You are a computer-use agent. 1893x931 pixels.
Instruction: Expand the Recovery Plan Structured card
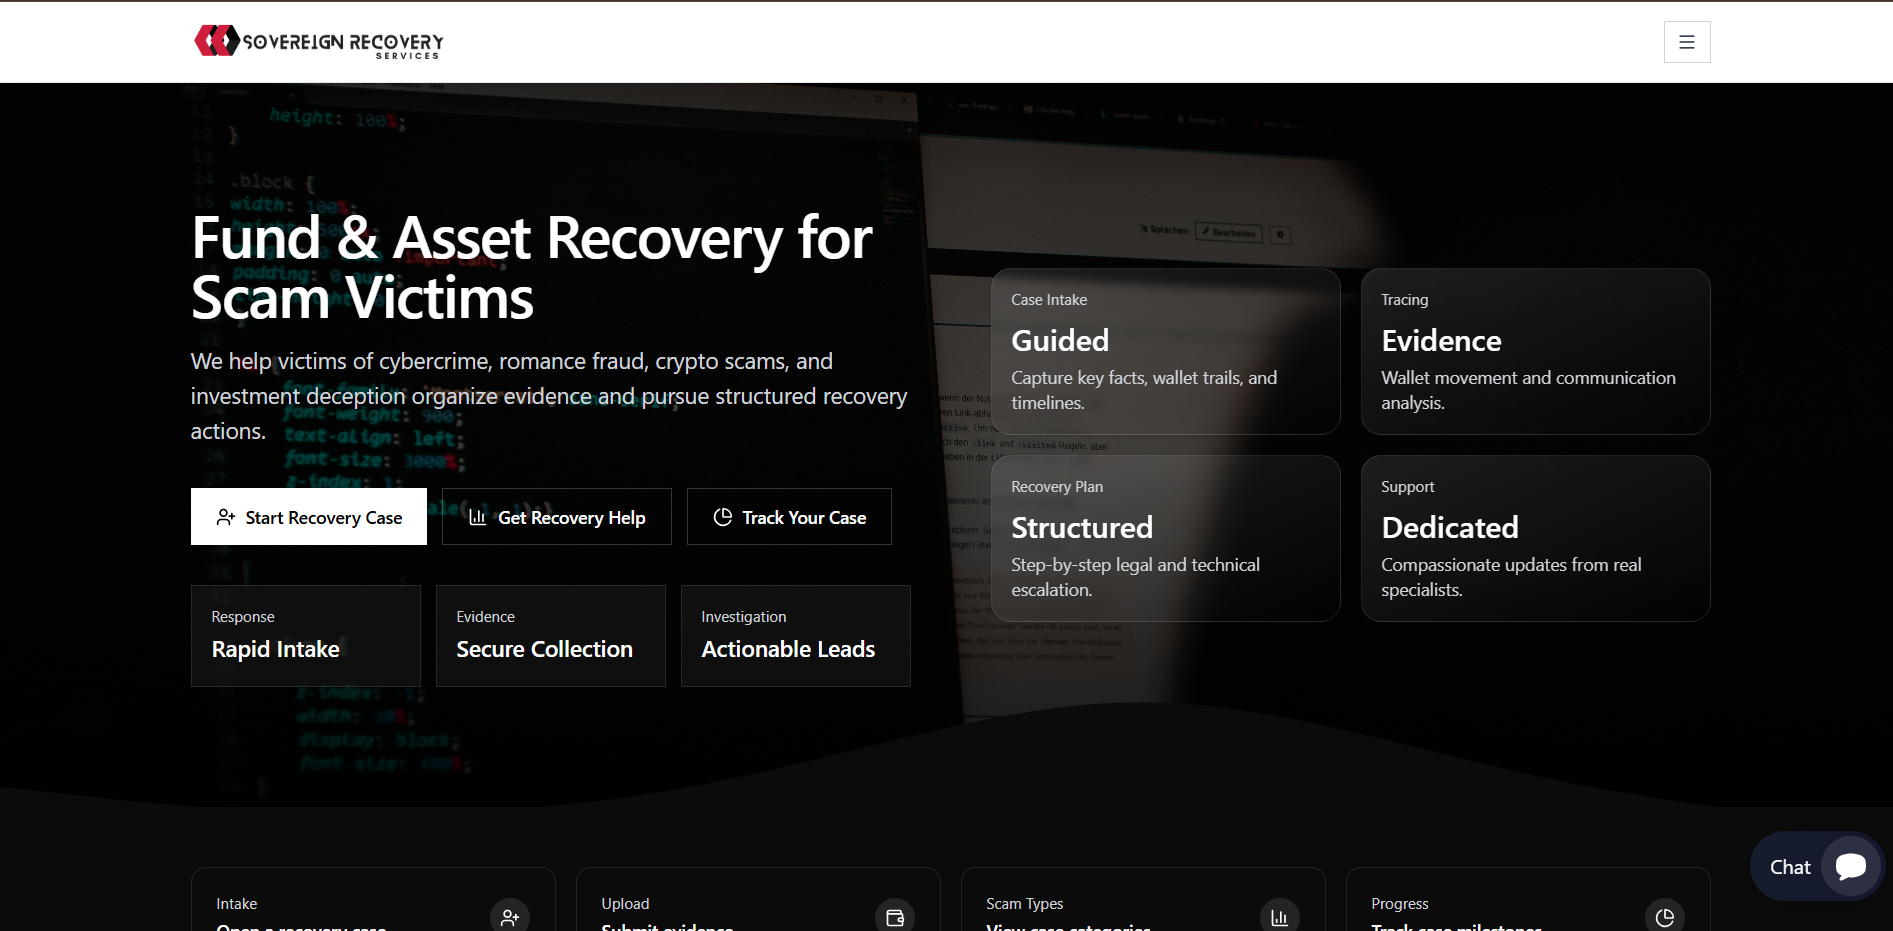pos(1165,538)
